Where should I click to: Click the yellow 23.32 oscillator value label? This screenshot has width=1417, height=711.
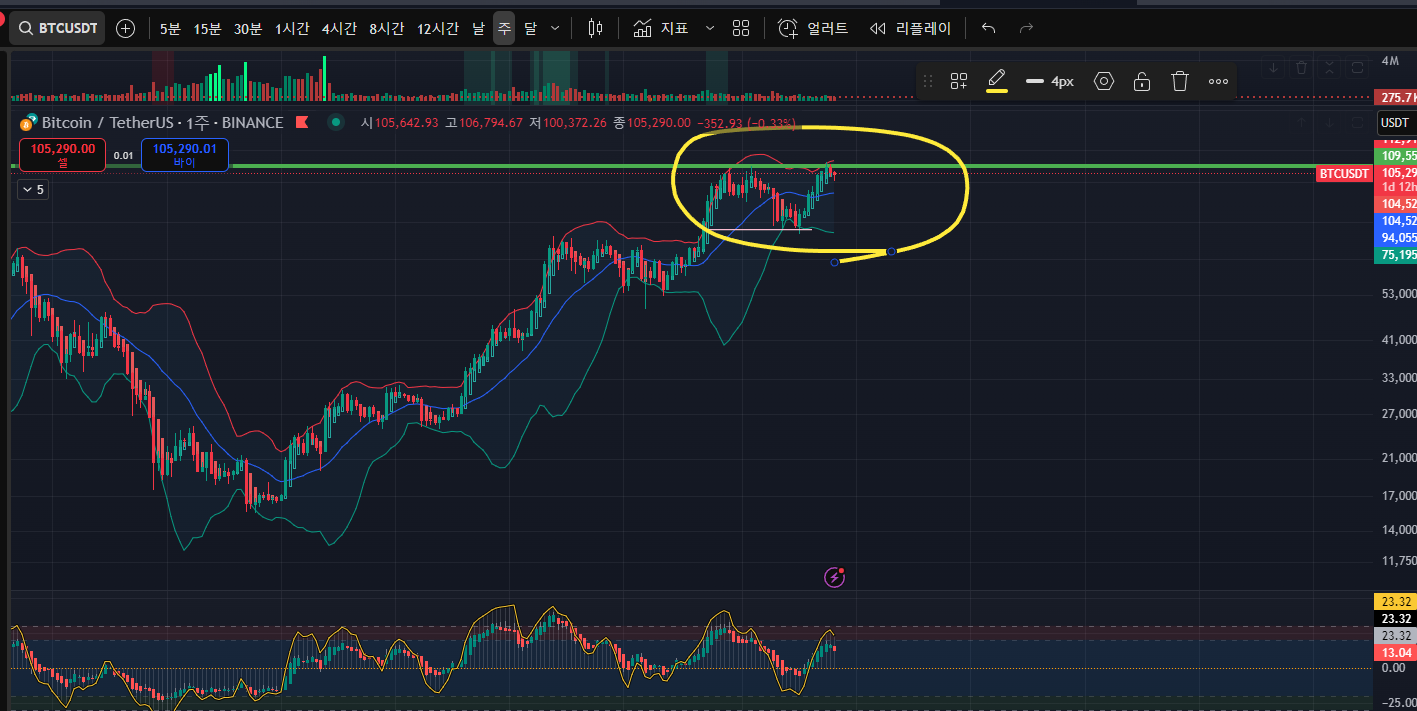[1396, 602]
